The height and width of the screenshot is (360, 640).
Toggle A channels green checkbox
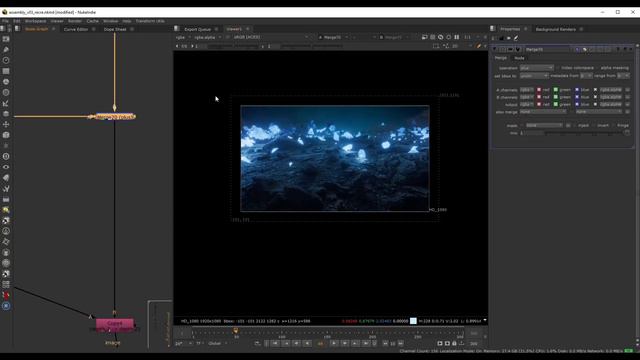coord(556,90)
